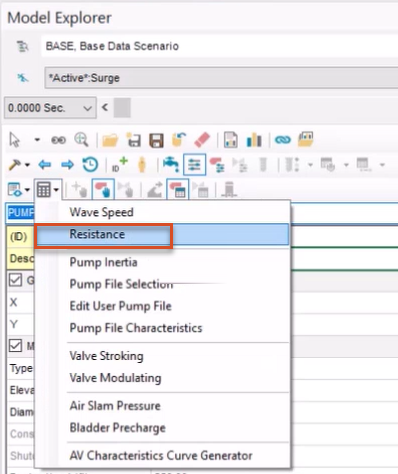Choose AV Characteristics Curve Generator
398x474 pixels.
[x=162, y=455]
